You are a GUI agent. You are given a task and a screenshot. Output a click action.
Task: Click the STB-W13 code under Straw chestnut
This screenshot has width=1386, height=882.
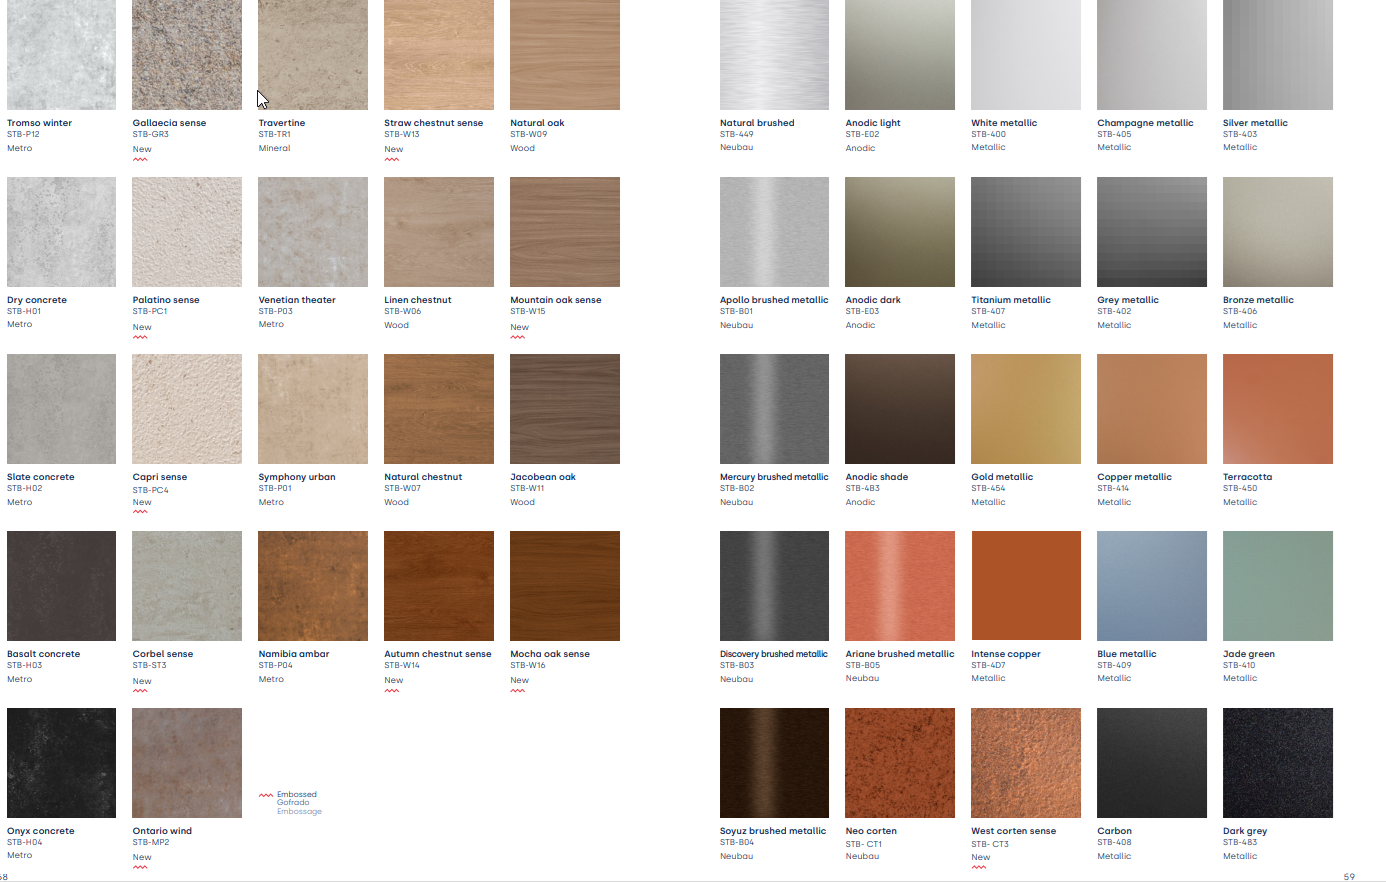(402, 134)
